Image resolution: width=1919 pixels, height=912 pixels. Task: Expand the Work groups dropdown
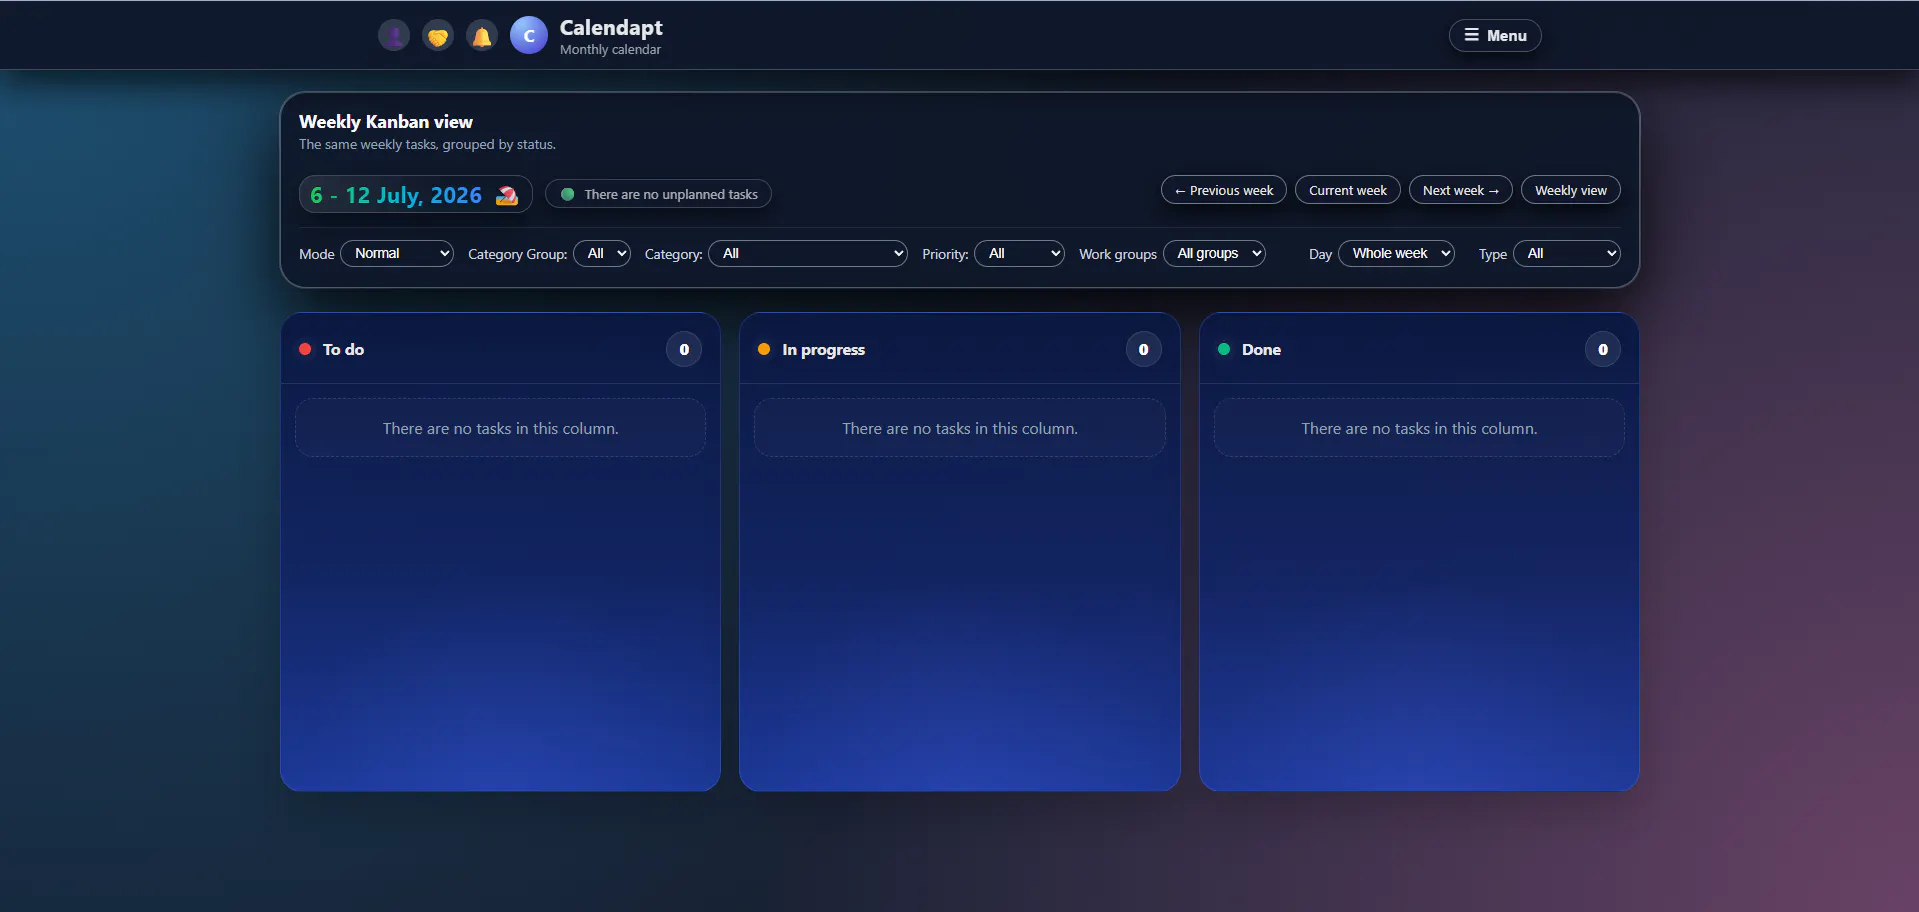click(1214, 253)
